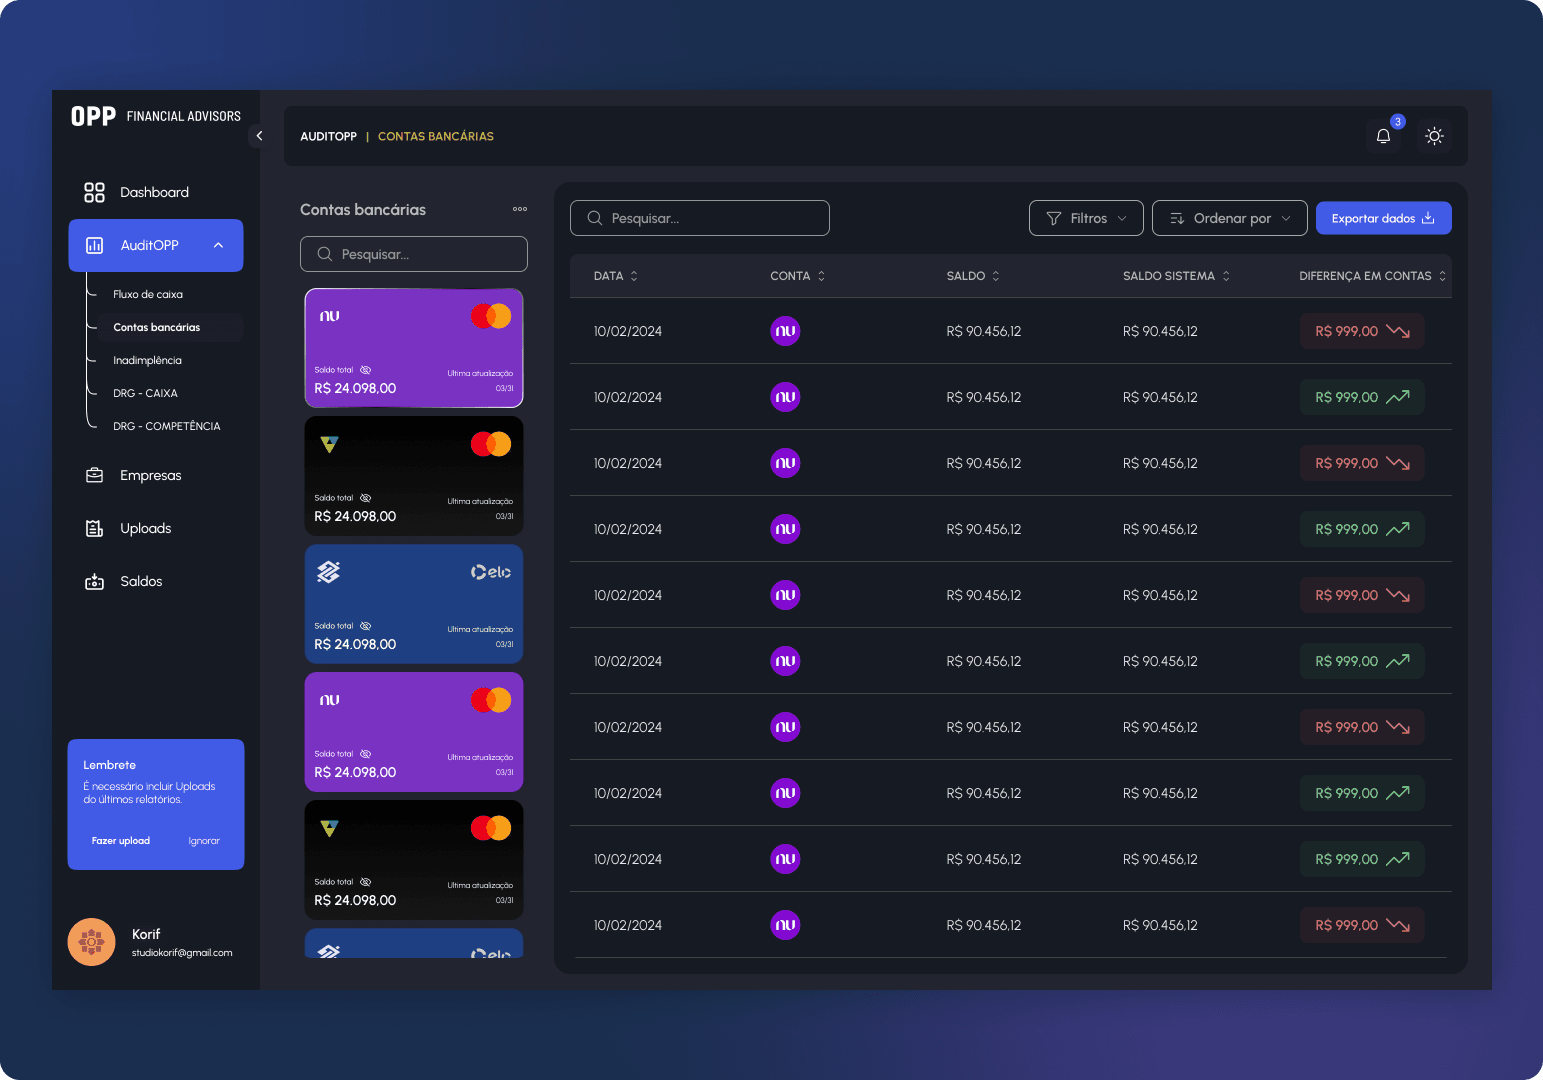Click the AUDITOPP breadcrumb link

tap(328, 136)
